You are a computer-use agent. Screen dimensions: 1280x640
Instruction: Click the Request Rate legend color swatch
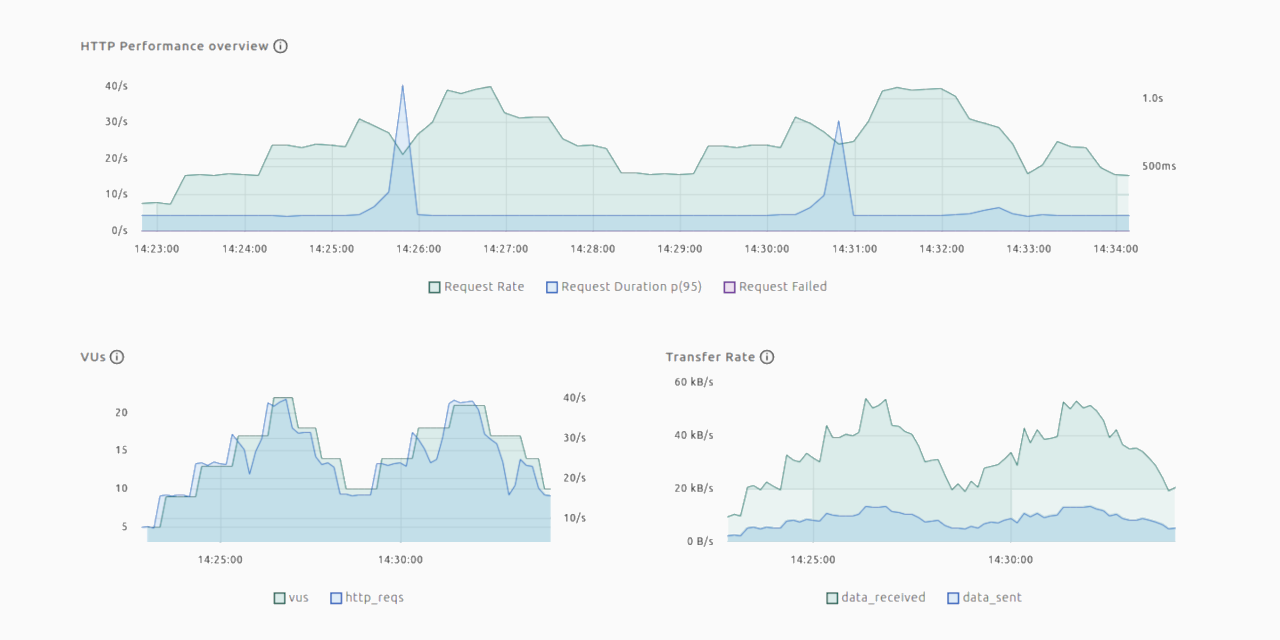[x=435, y=287]
